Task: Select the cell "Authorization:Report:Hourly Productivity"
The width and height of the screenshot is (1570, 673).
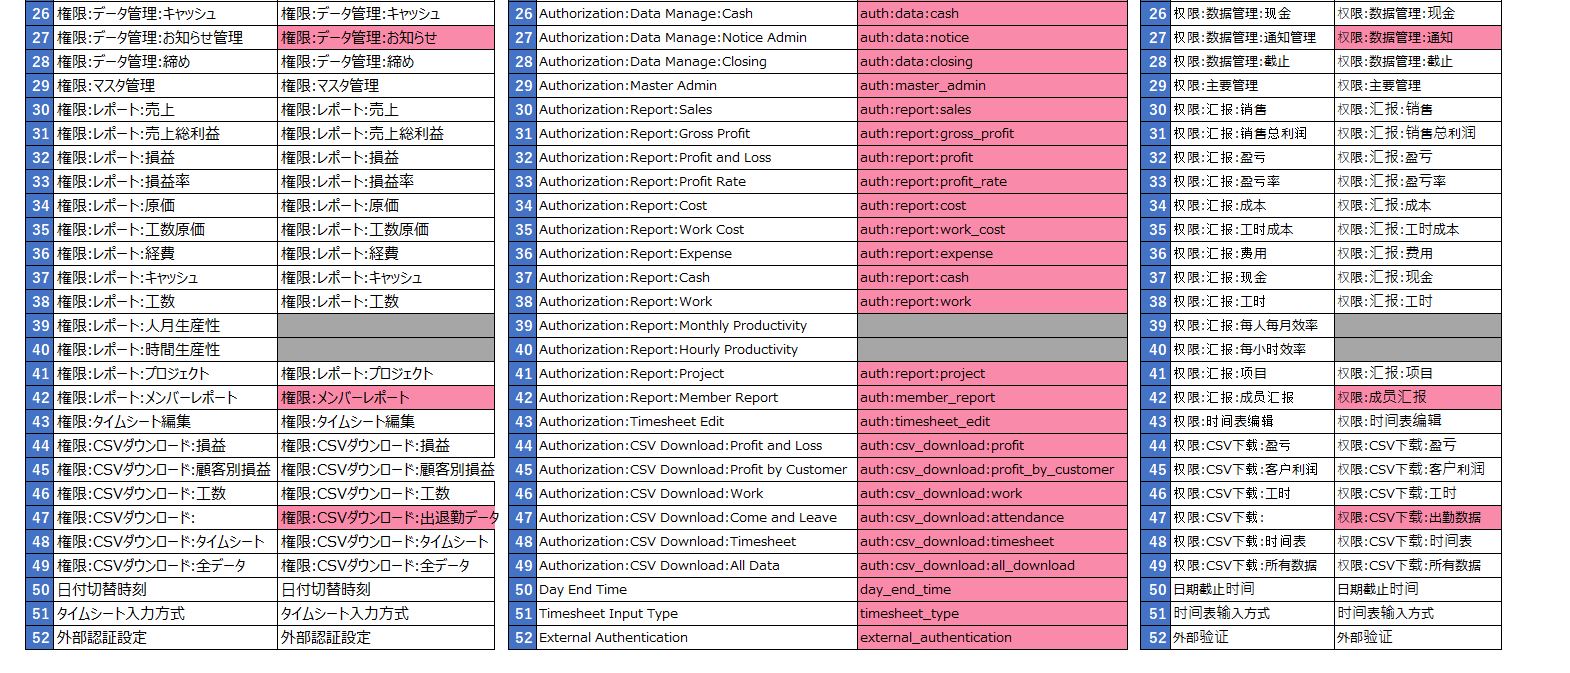Action: point(696,350)
